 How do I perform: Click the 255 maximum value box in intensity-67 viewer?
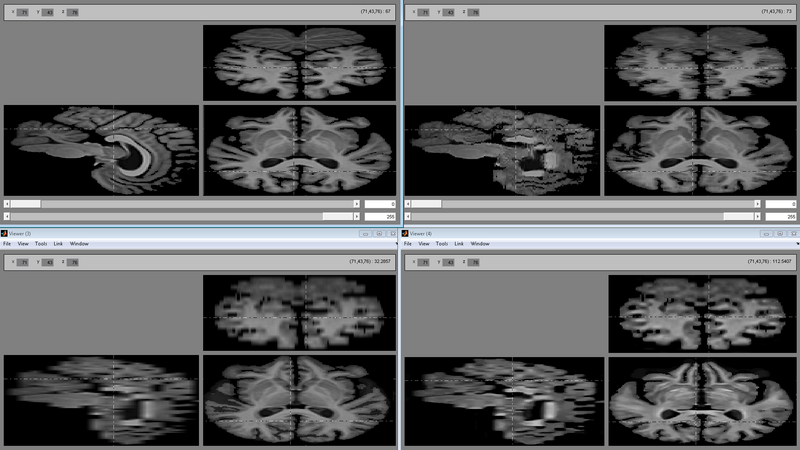[380, 216]
